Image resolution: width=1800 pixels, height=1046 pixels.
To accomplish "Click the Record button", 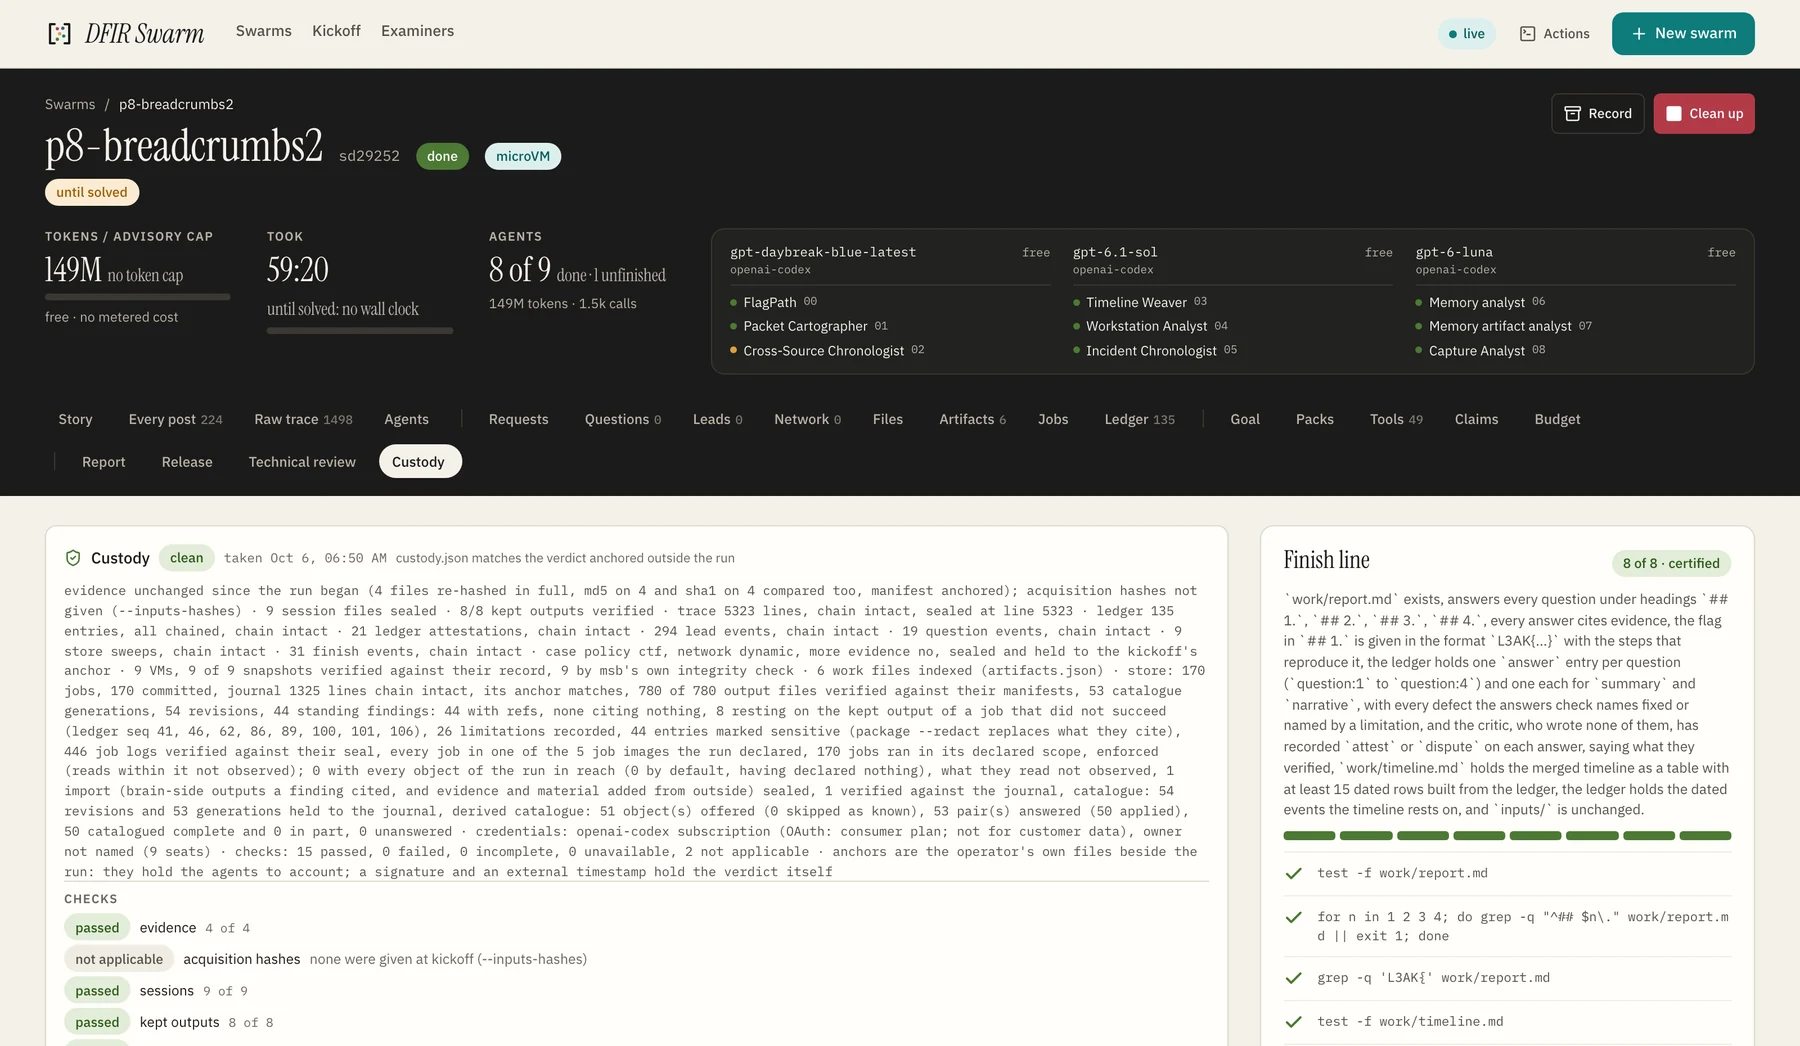I will tap(1598, 114).
